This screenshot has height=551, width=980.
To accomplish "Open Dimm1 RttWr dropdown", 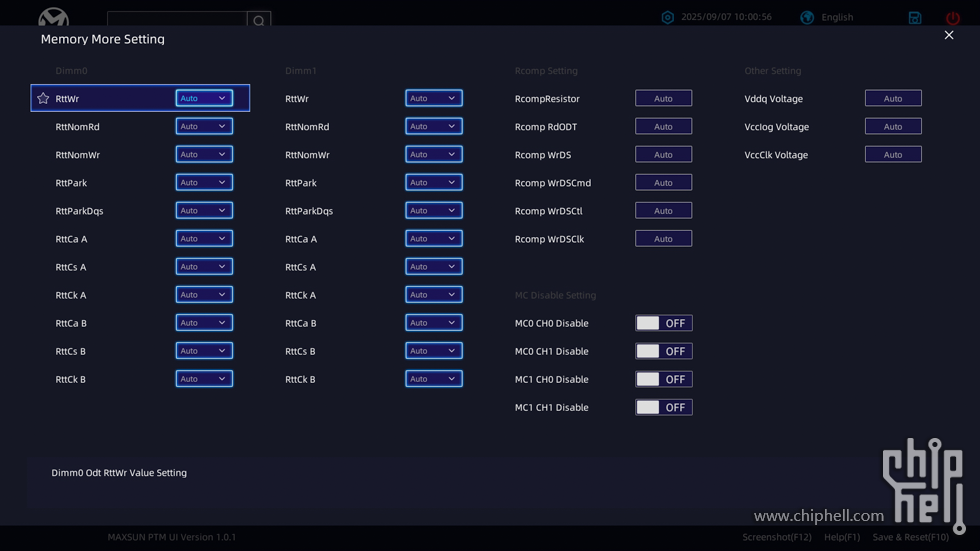I will (x=434, y=98).
